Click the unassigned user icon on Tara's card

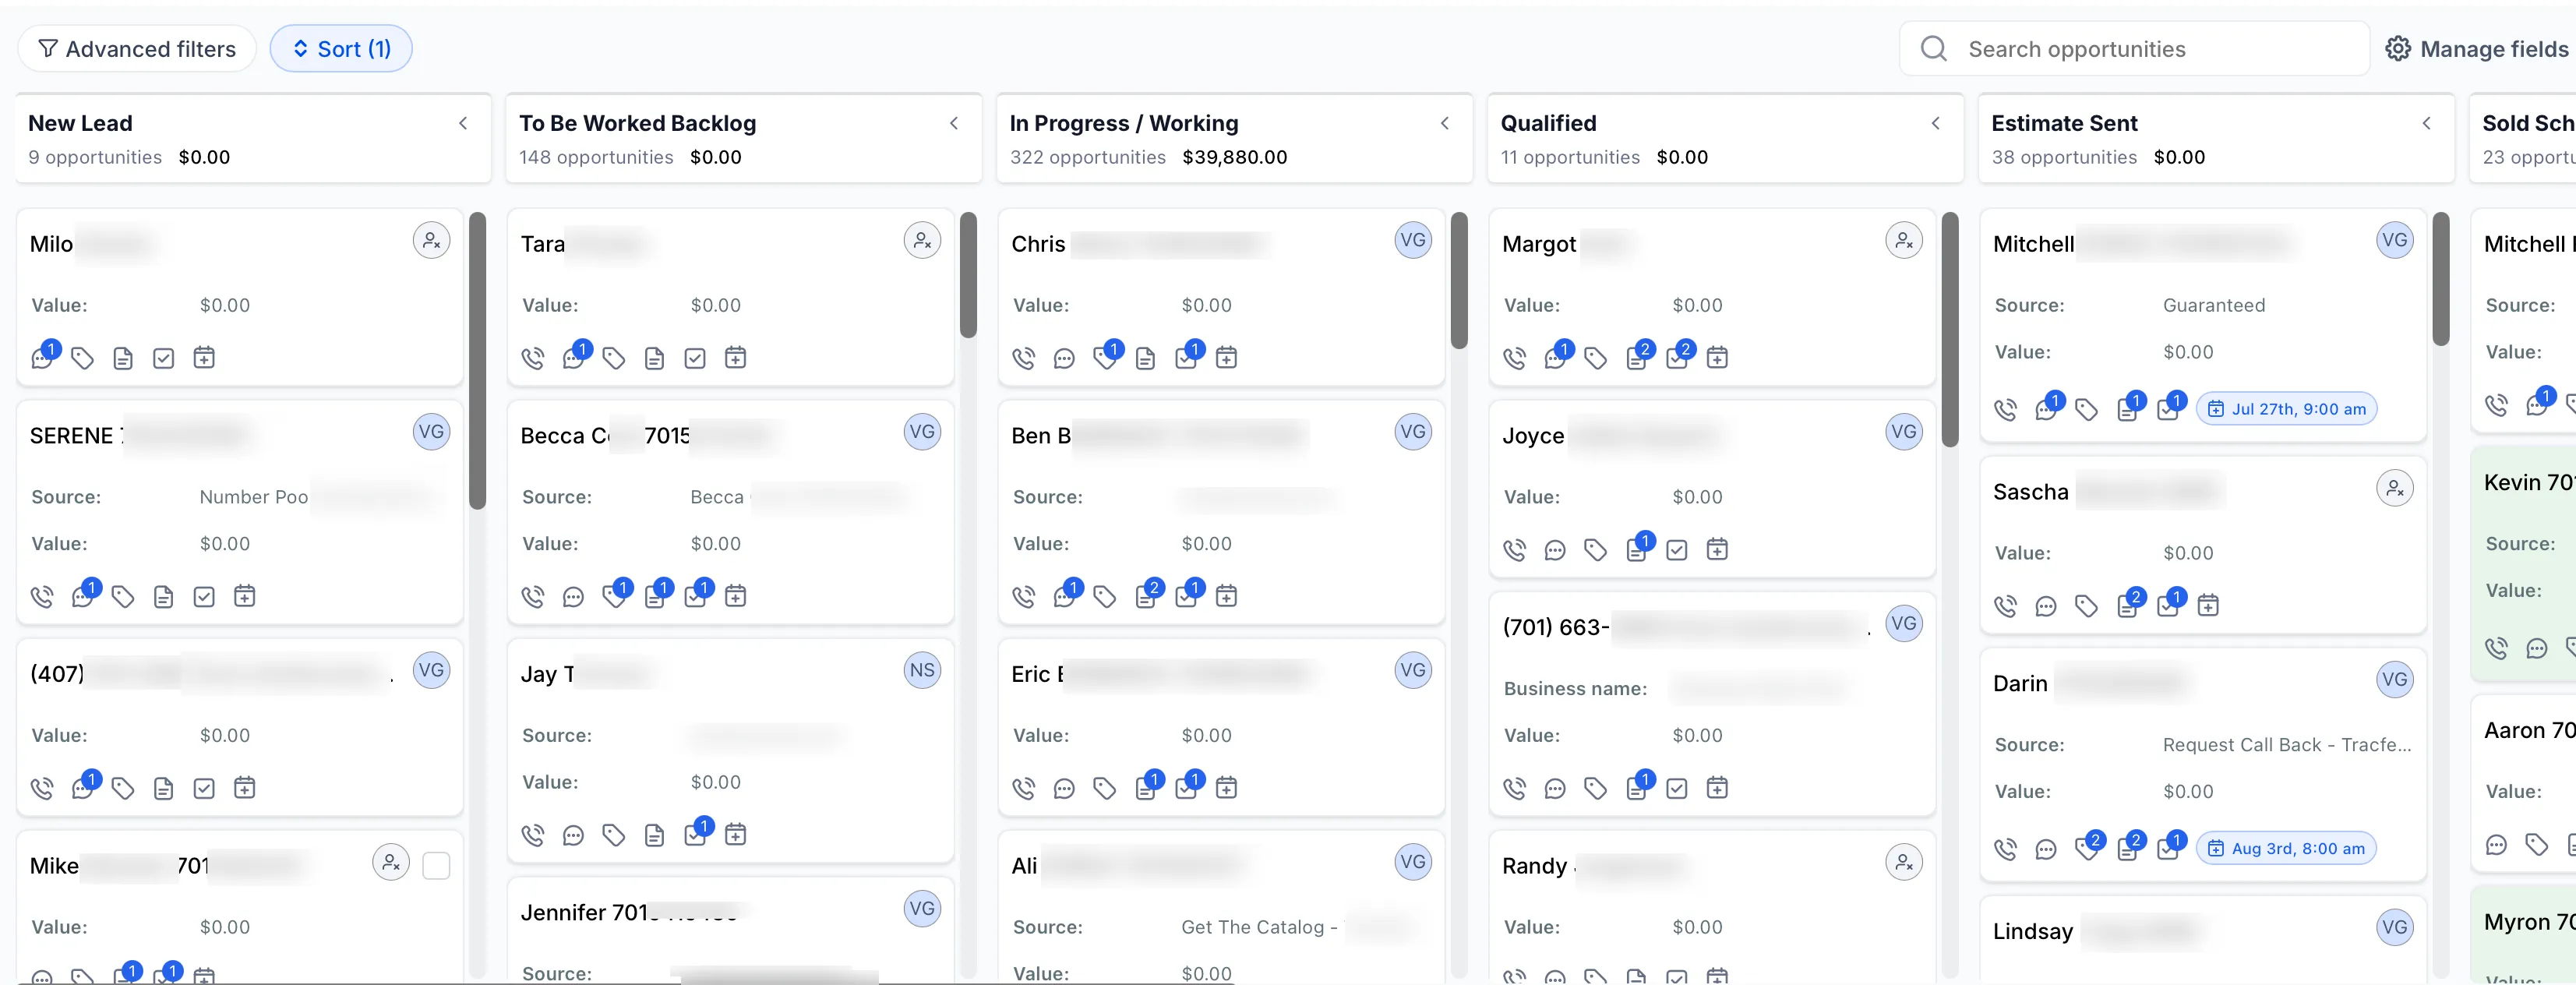(x=922, y=241)
